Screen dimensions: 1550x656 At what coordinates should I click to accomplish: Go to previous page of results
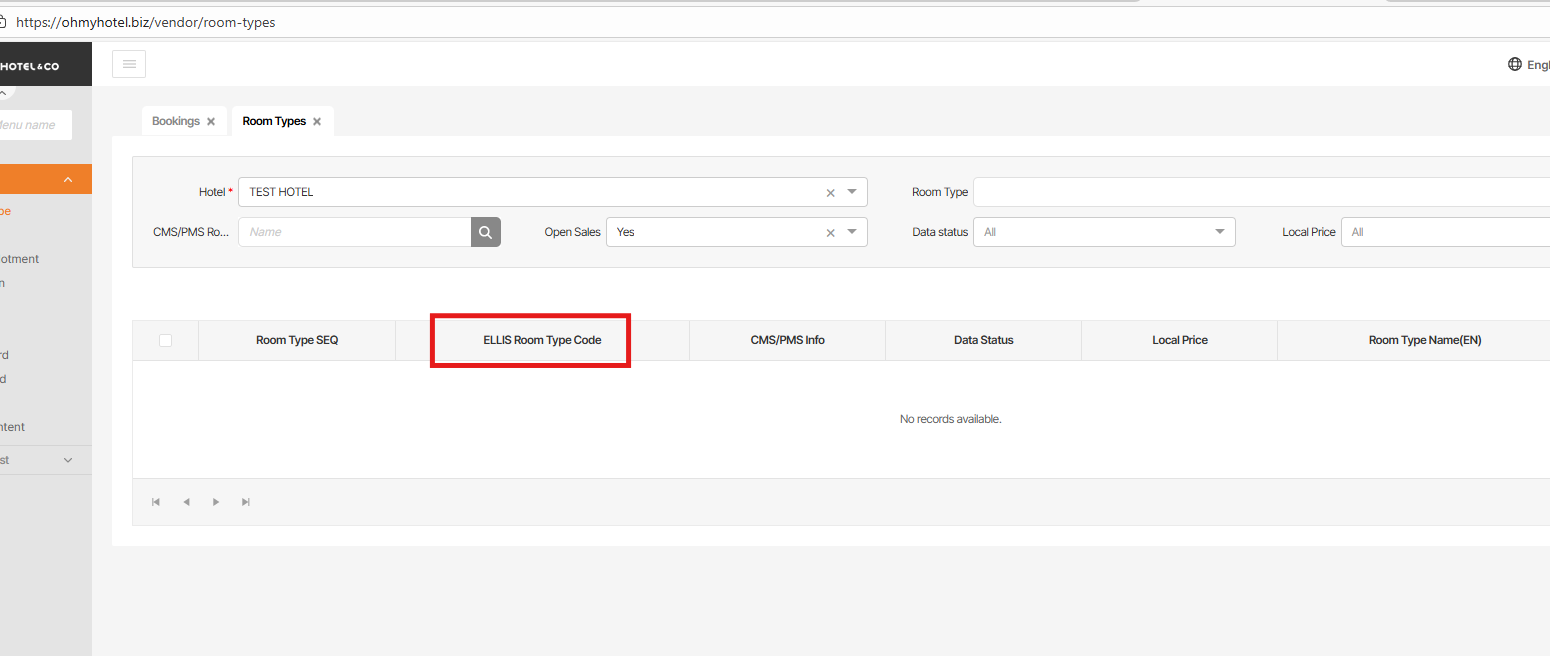point(186,502)
